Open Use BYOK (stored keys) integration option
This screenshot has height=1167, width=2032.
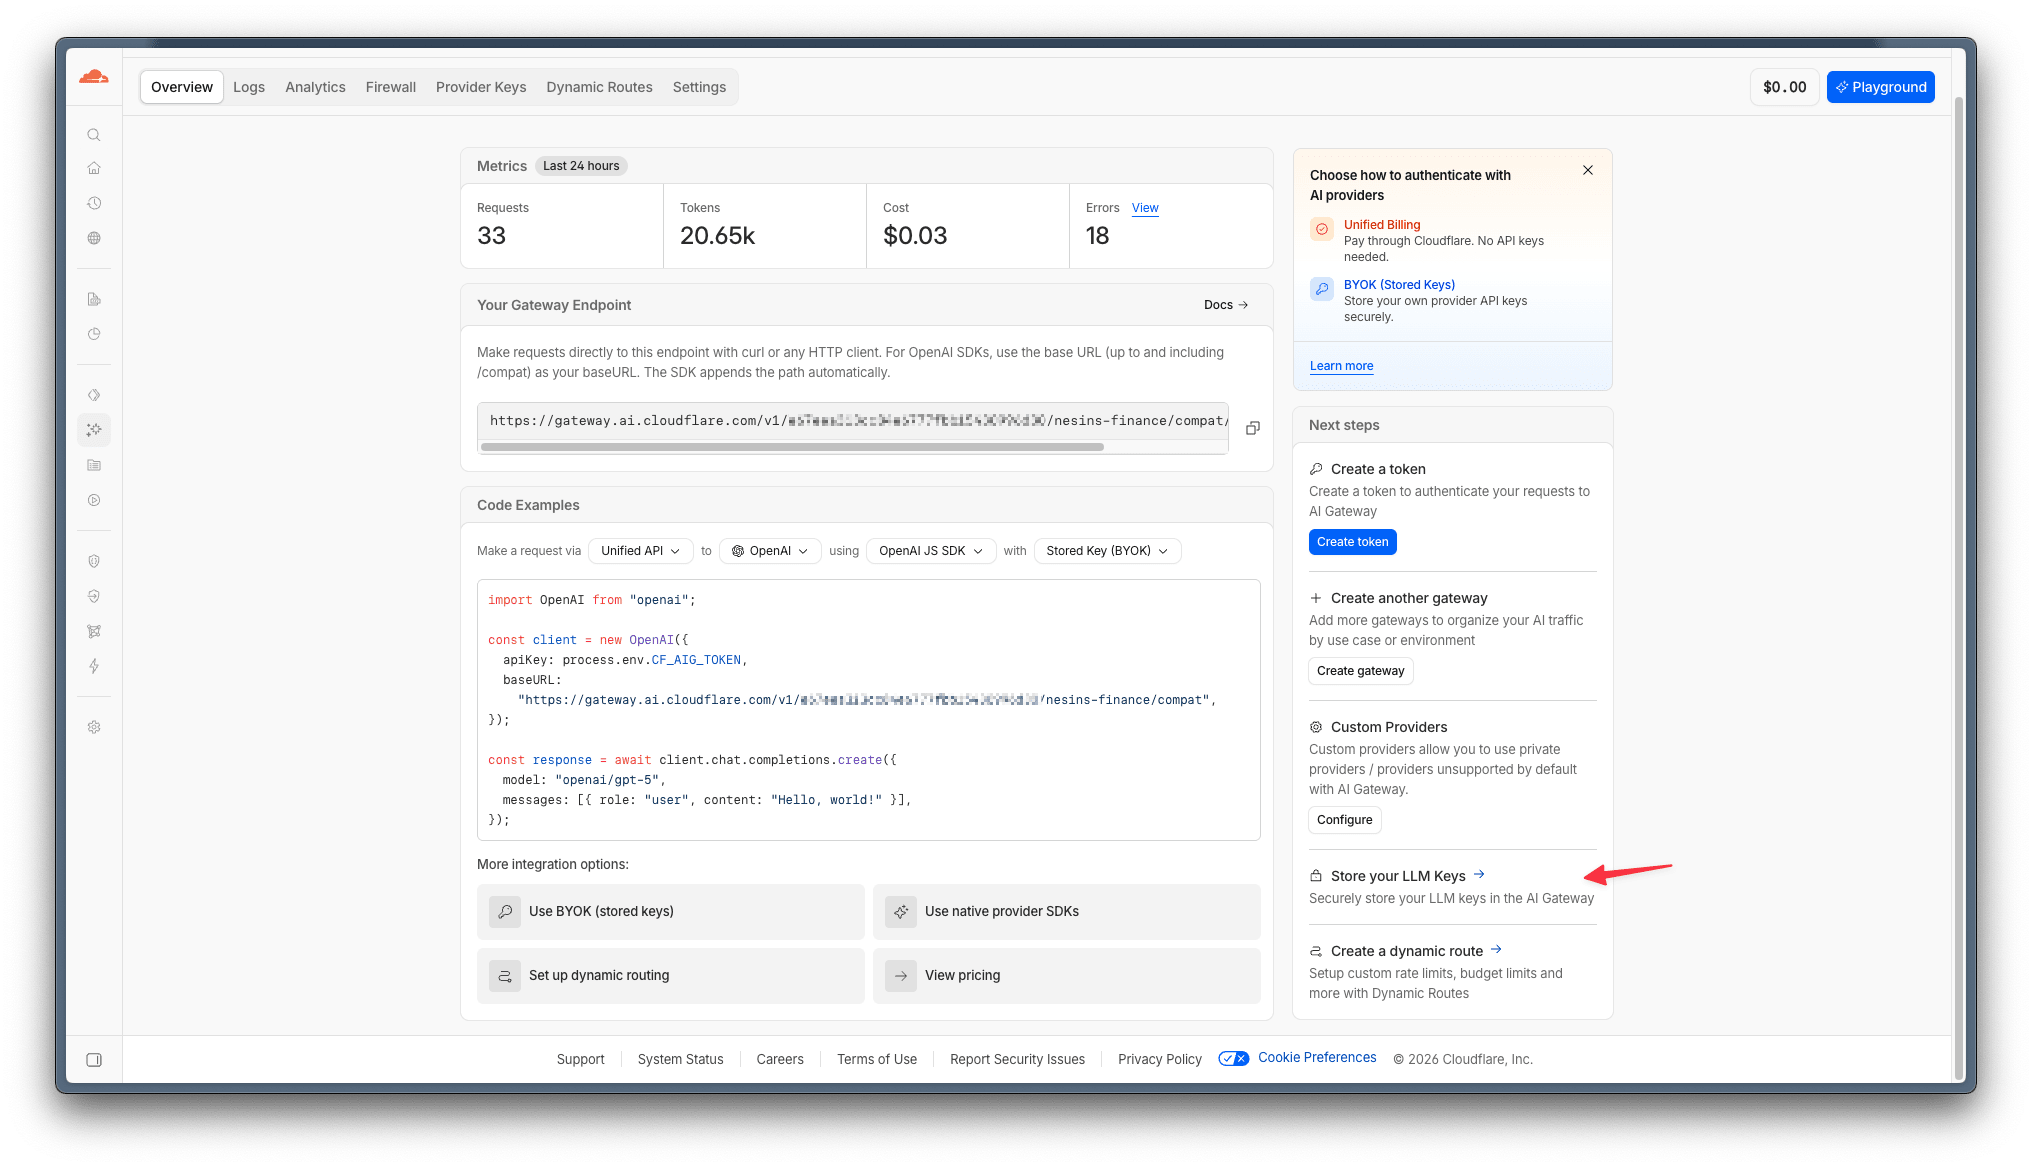pos(671,912)
